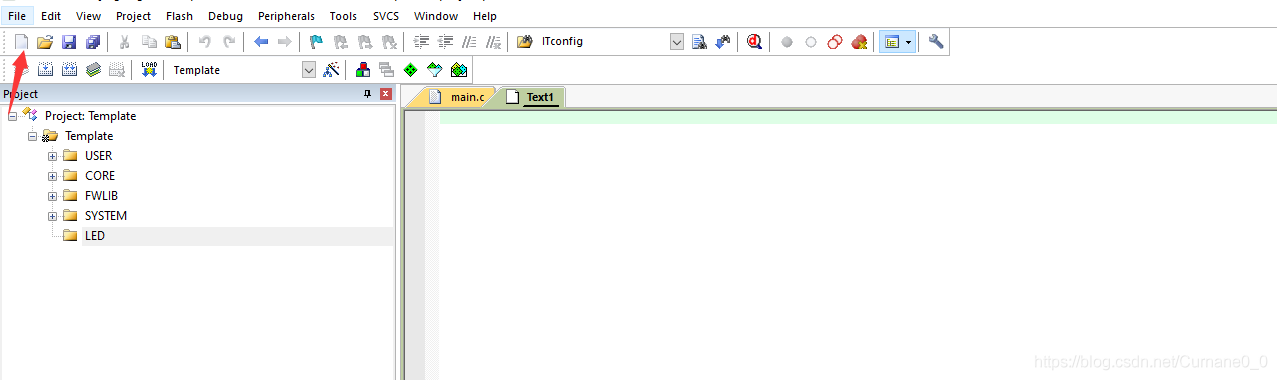
Task: Open Batch Build icon
Action: tap(93, 70)
